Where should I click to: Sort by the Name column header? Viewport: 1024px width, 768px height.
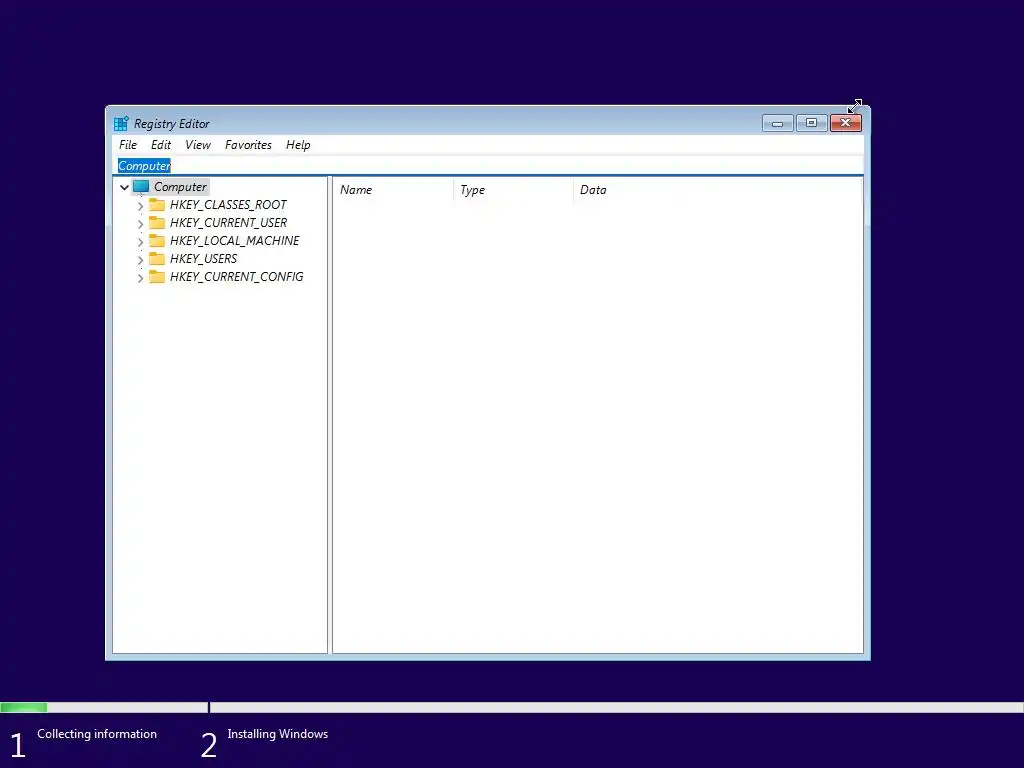tap(393, 190)
